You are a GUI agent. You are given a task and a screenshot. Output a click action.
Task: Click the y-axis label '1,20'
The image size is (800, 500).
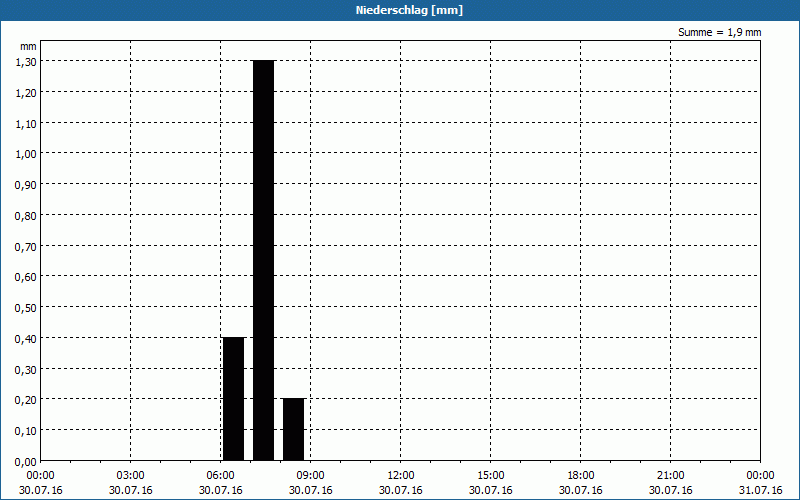[x=26, y=93]
